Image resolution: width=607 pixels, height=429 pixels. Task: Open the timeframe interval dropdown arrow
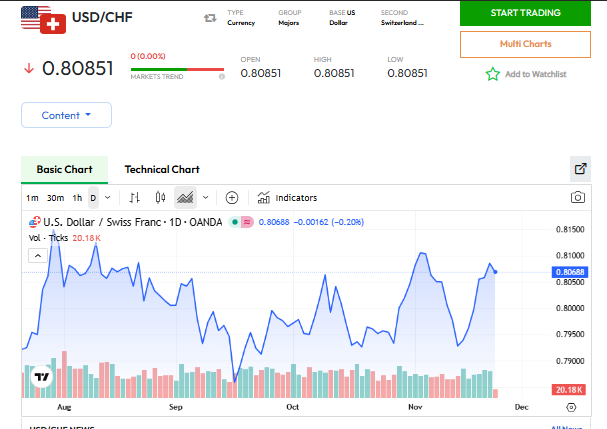(x=107, y=198)
